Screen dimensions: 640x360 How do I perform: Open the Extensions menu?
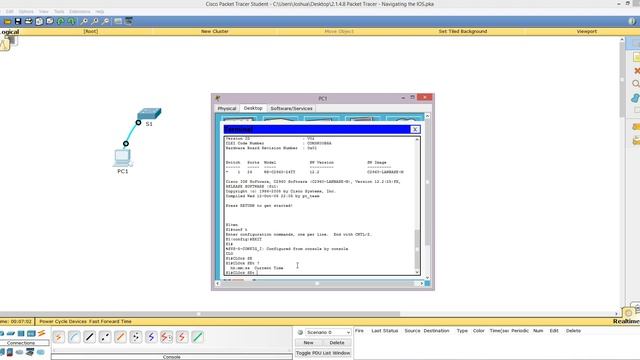pos(80,11)
